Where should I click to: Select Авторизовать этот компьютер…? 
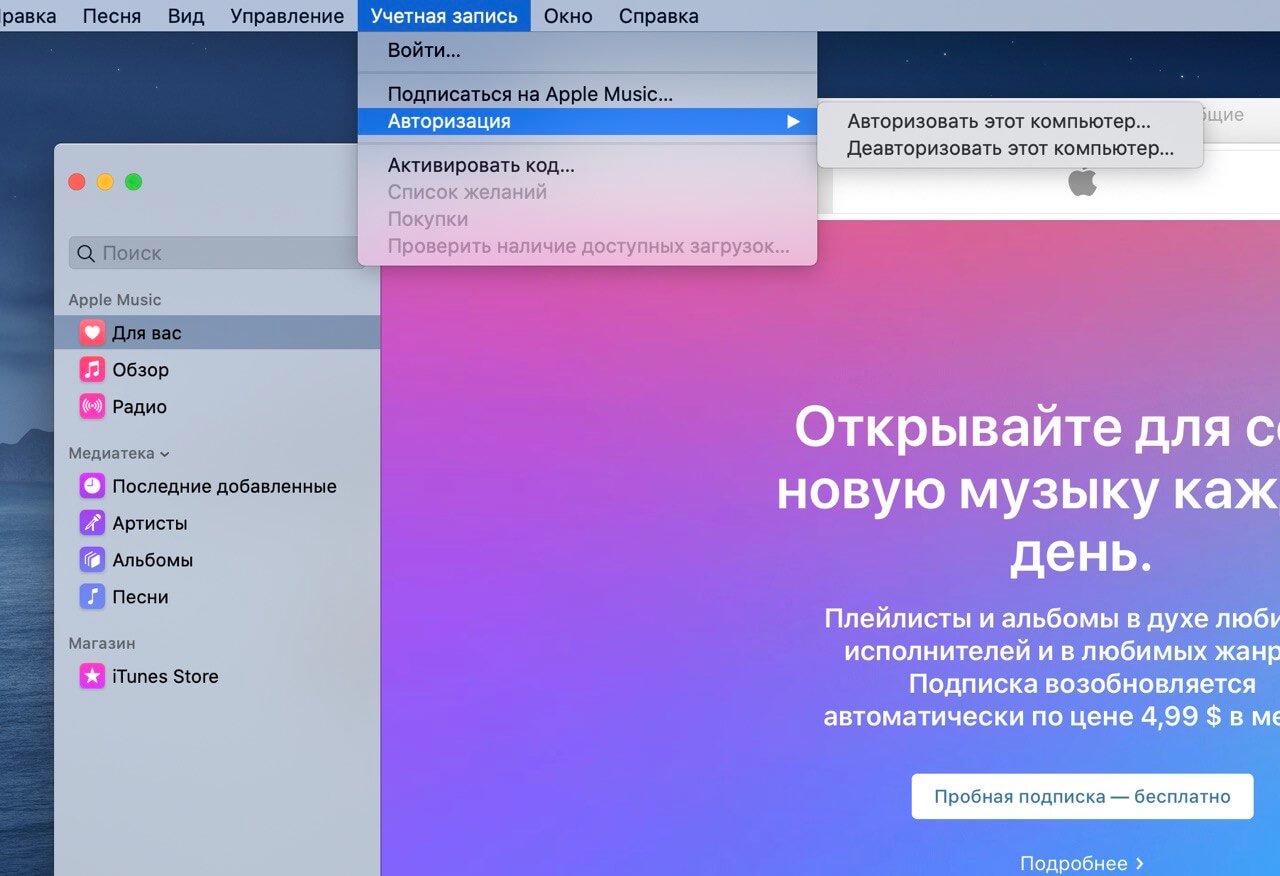pyautogui.click(x=1010, y=122)
